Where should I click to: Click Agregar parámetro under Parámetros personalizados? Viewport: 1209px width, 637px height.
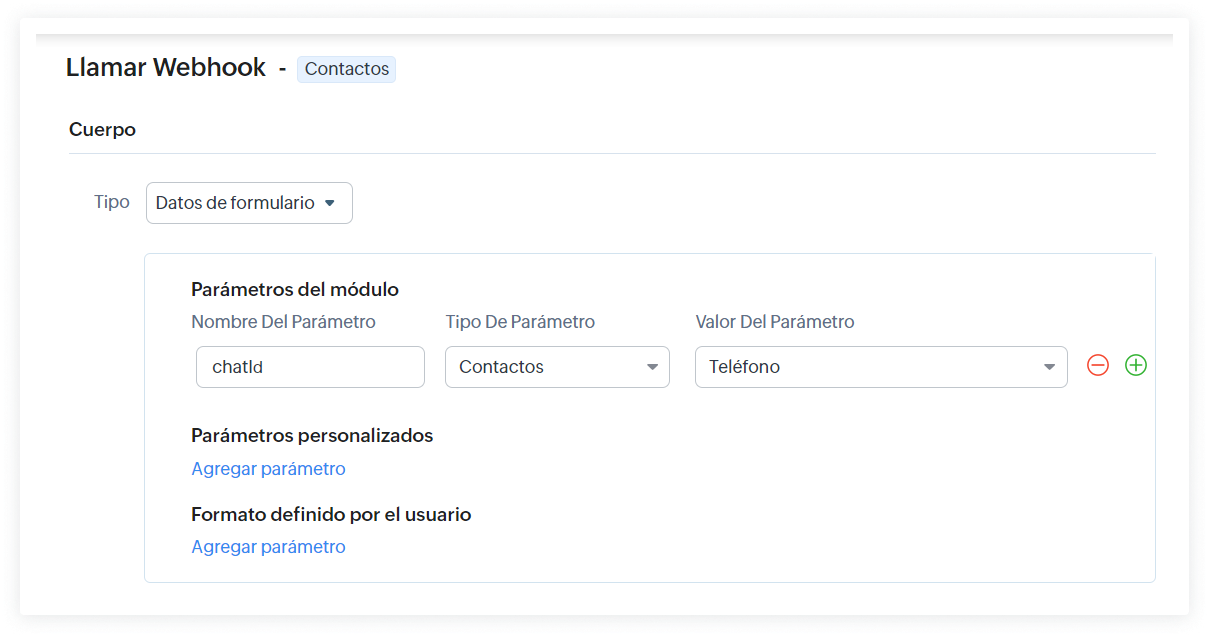268,468
